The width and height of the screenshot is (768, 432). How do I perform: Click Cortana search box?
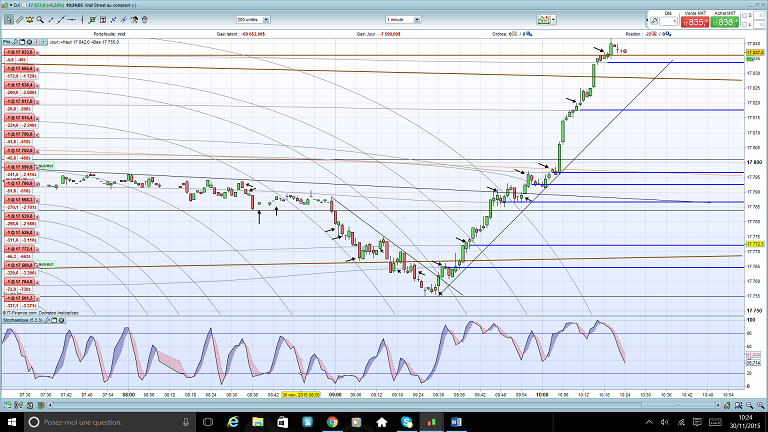point(110,422)
